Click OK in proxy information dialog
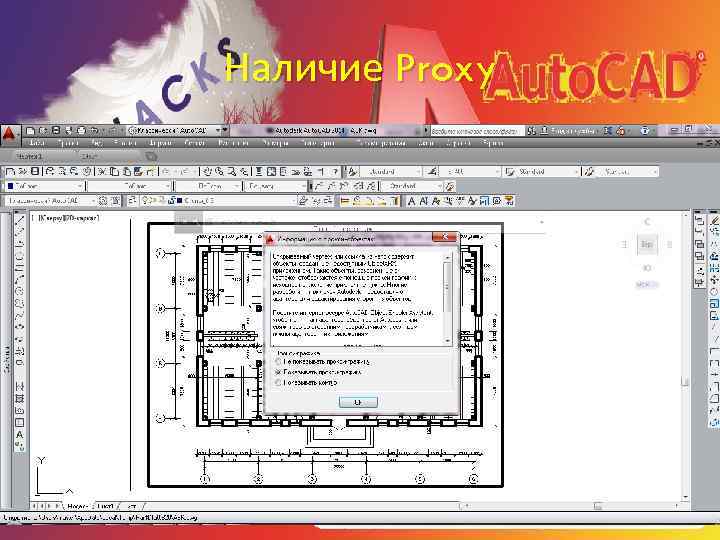720x540 pixels. point(358,402)
